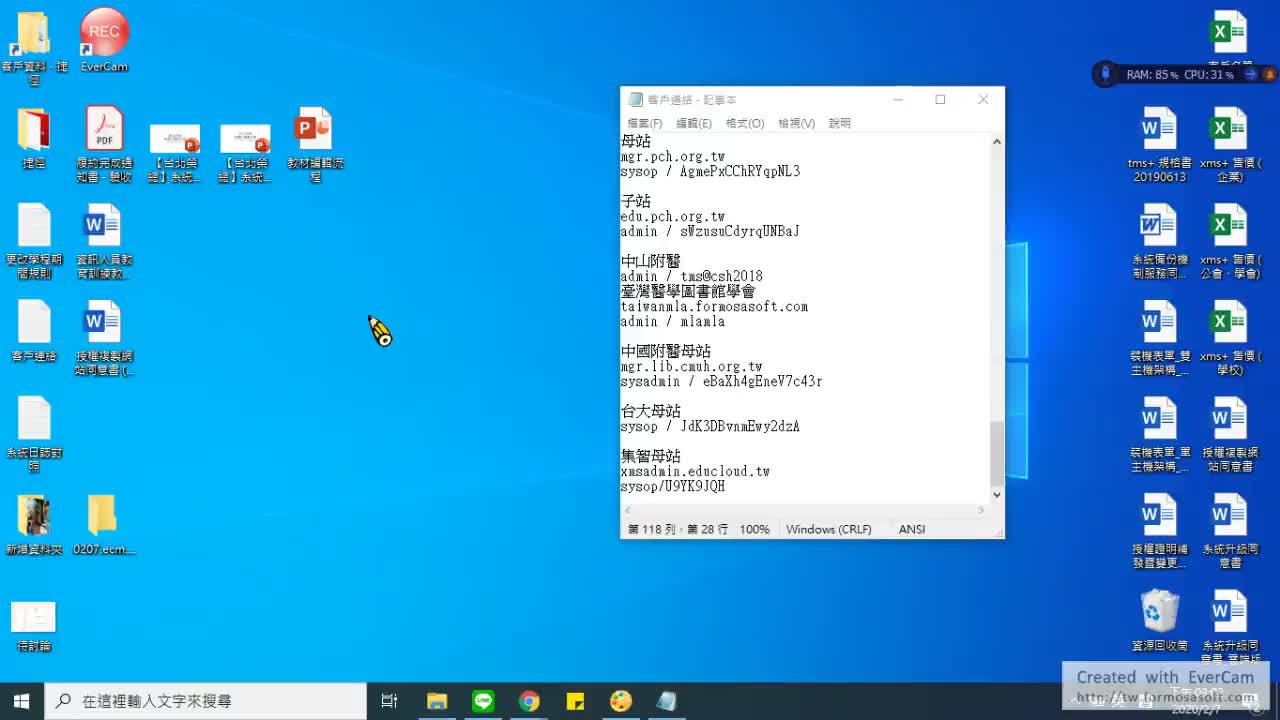Open the paint palette taskbar icon
The width and height of the screenshot is (1280, 720).
[x=621, y=701]
